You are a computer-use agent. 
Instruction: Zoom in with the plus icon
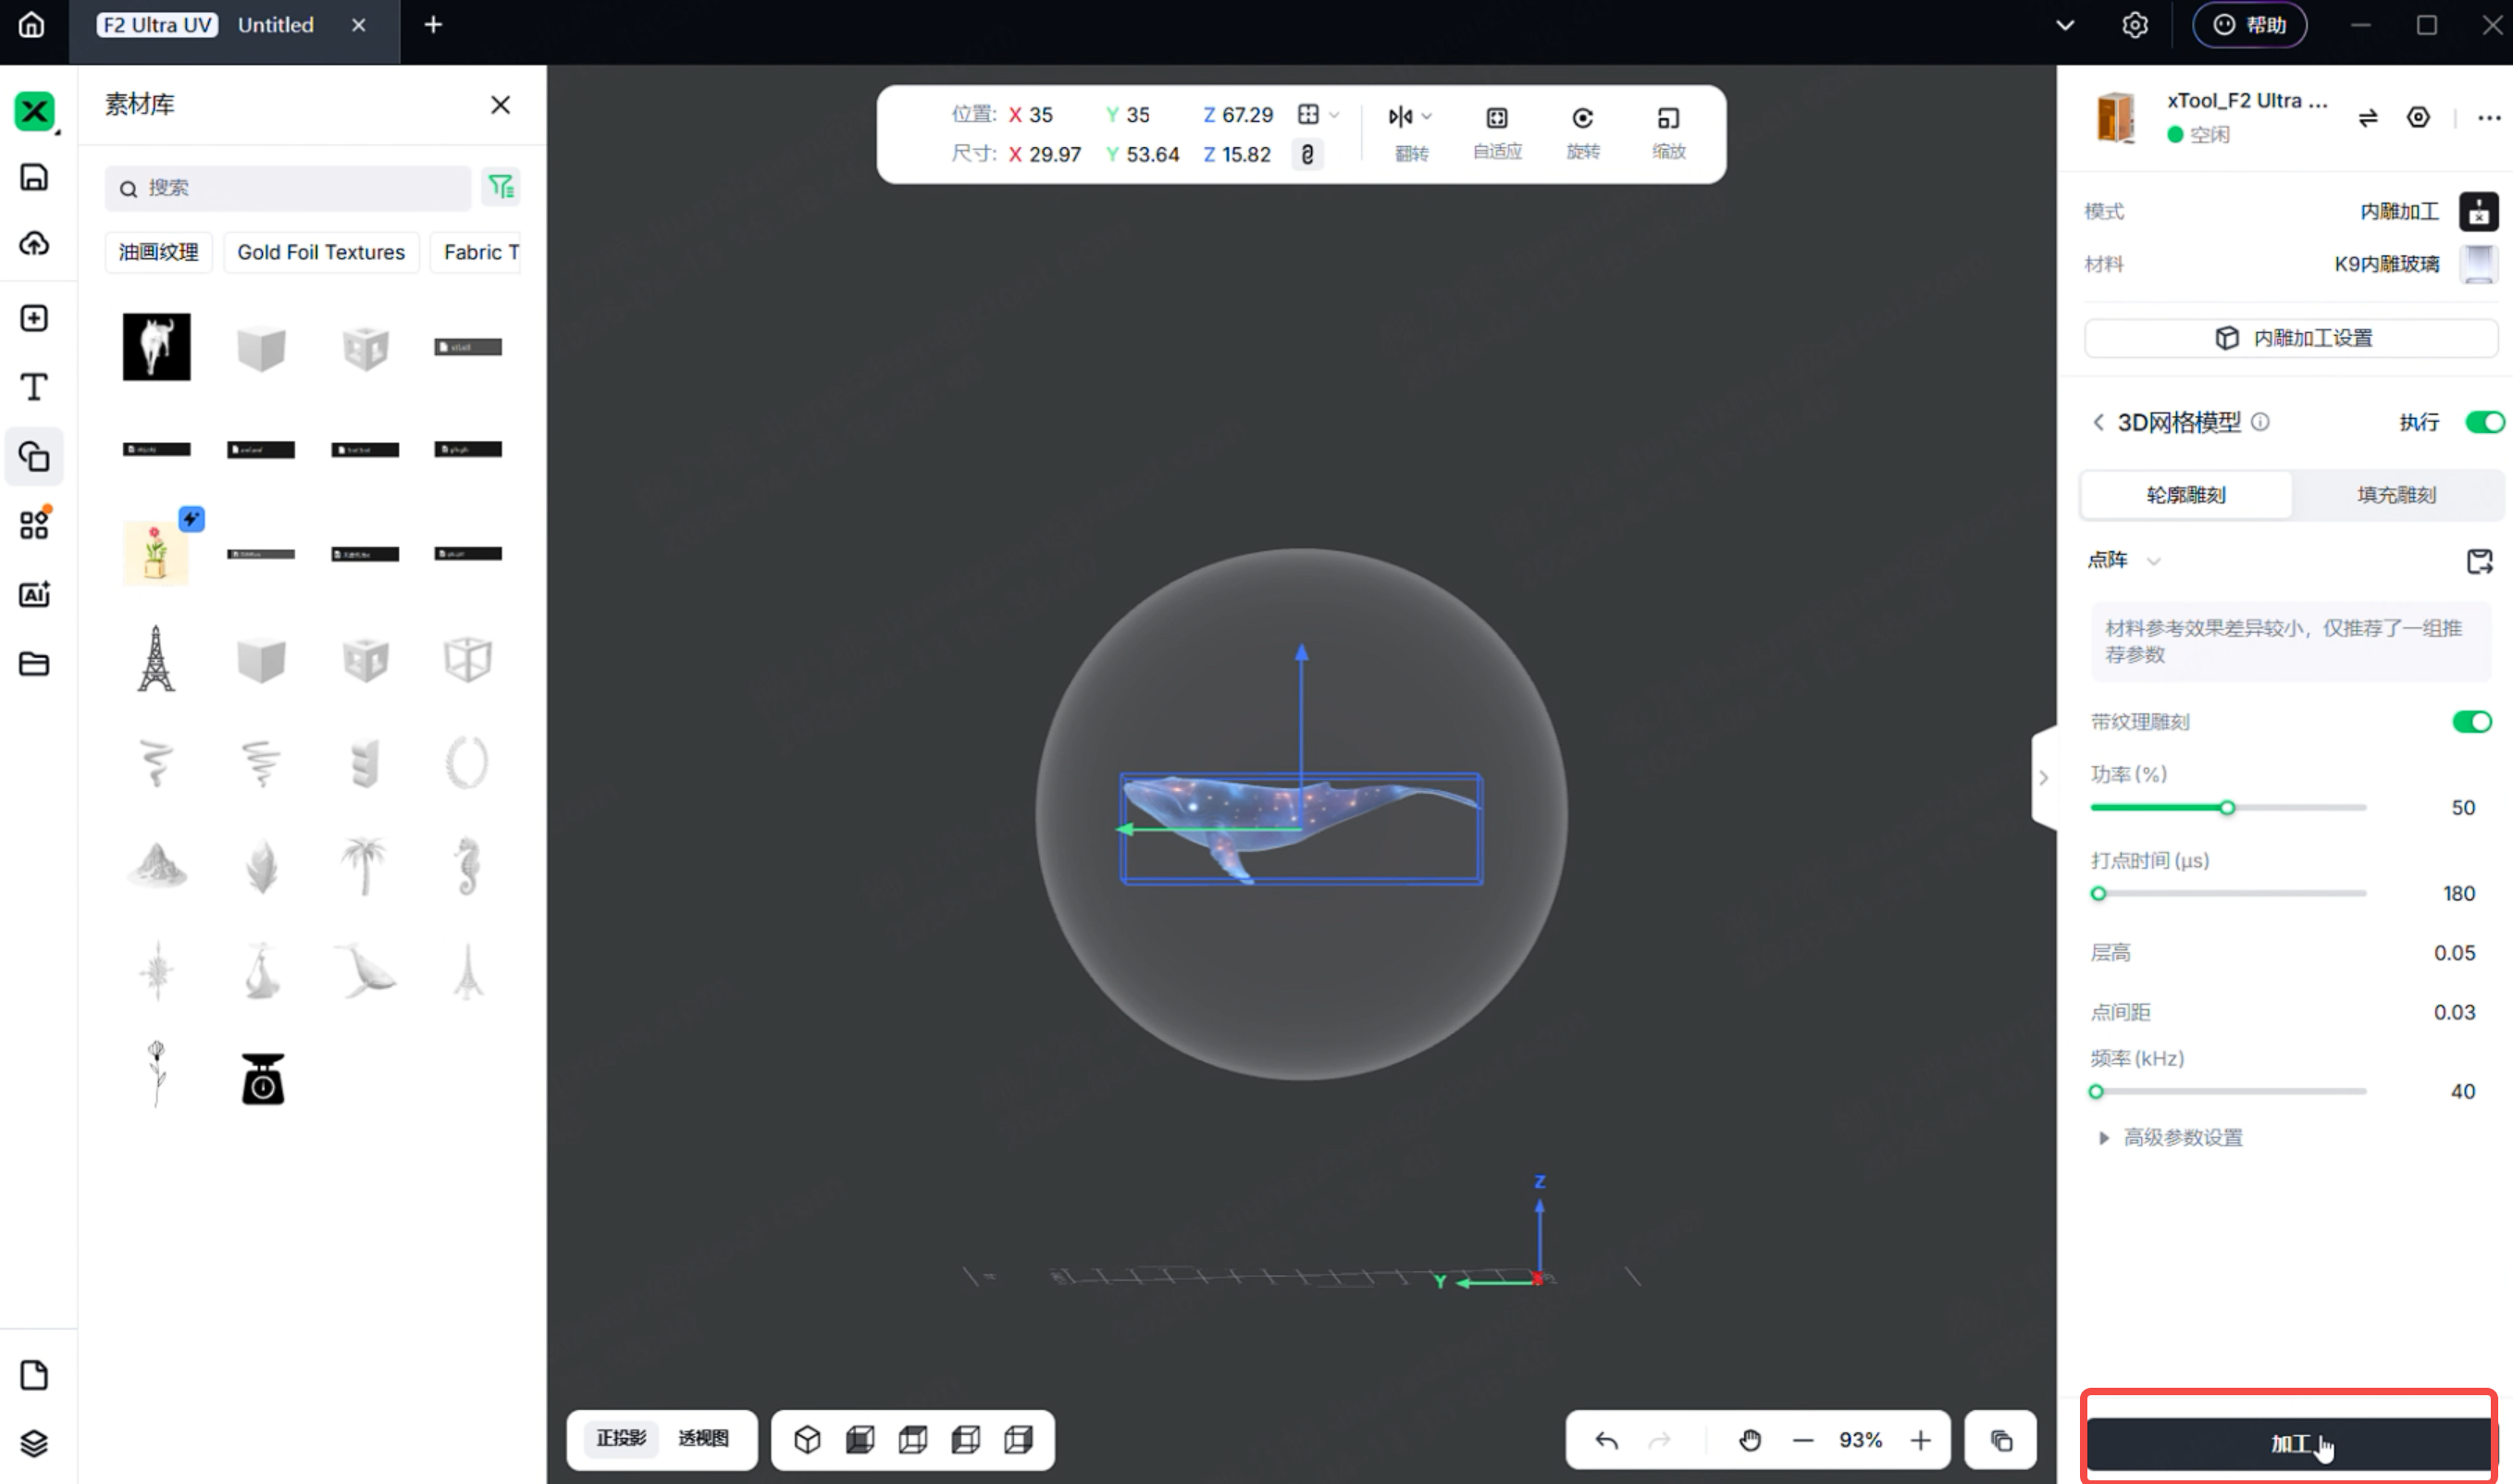coord(1920,1440)
